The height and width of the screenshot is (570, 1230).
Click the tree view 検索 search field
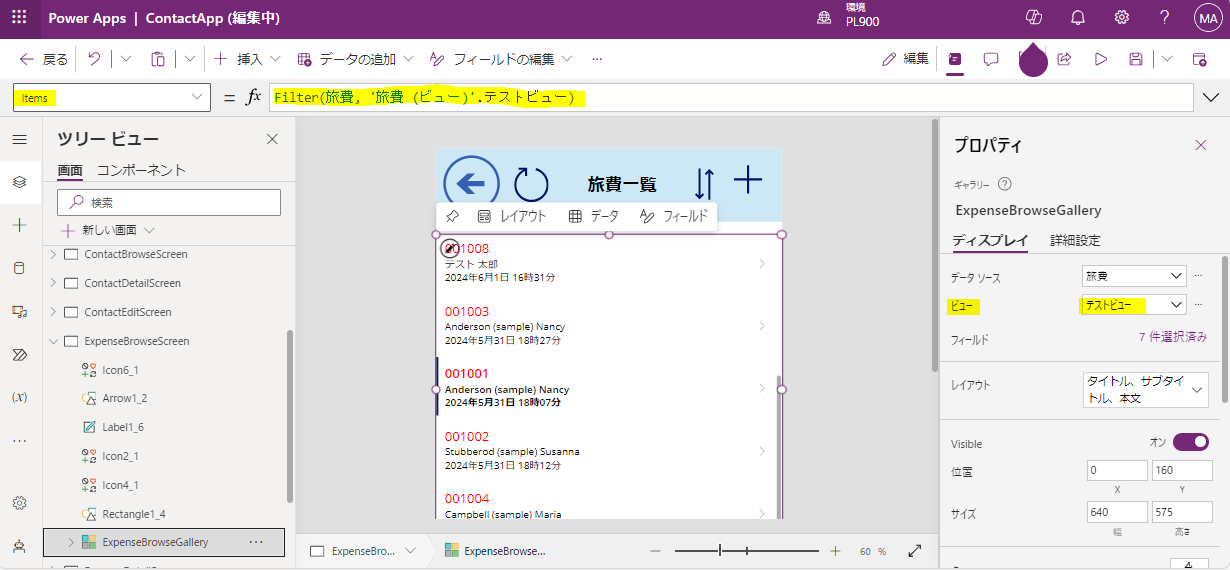tap(169, 202)
